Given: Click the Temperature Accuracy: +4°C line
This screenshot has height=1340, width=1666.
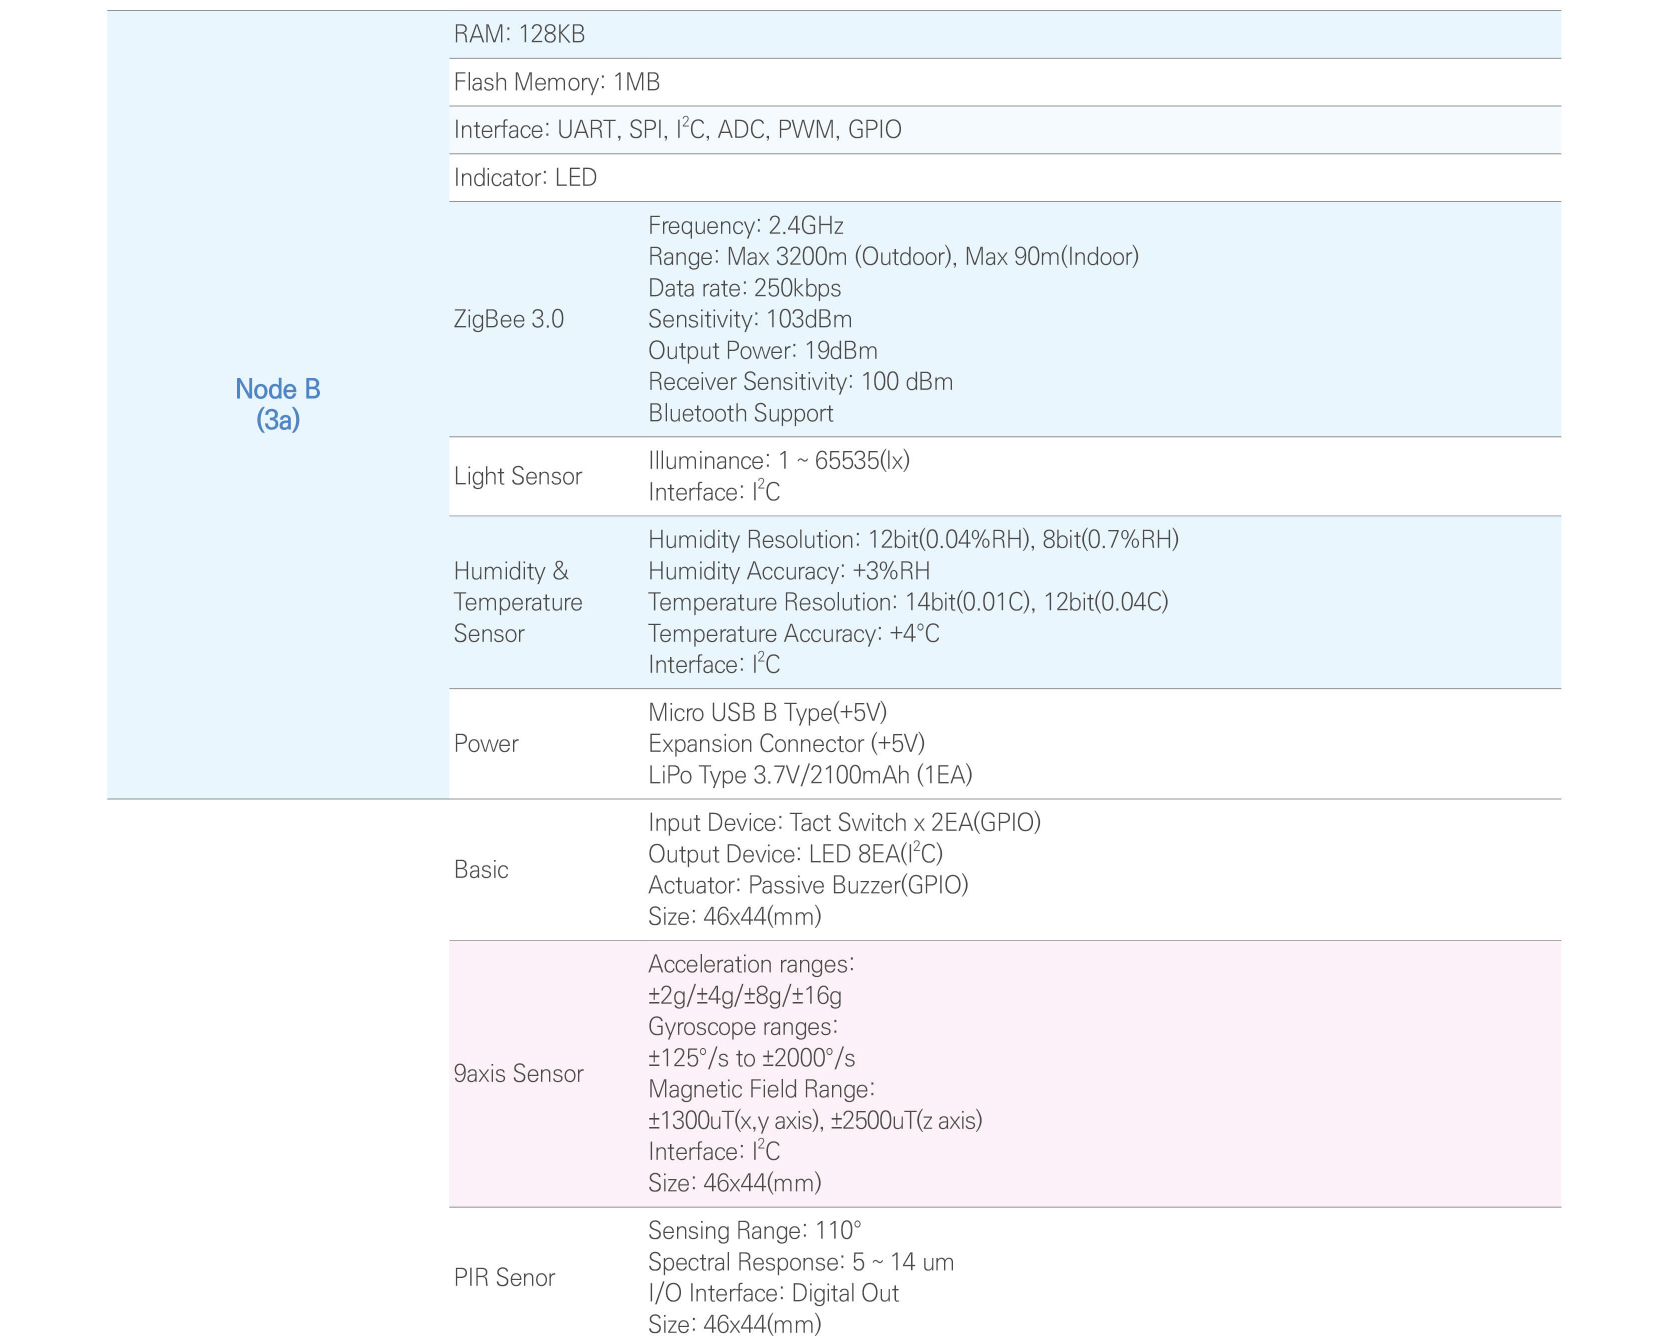Looking at the screenshot, I should [793, 633].
